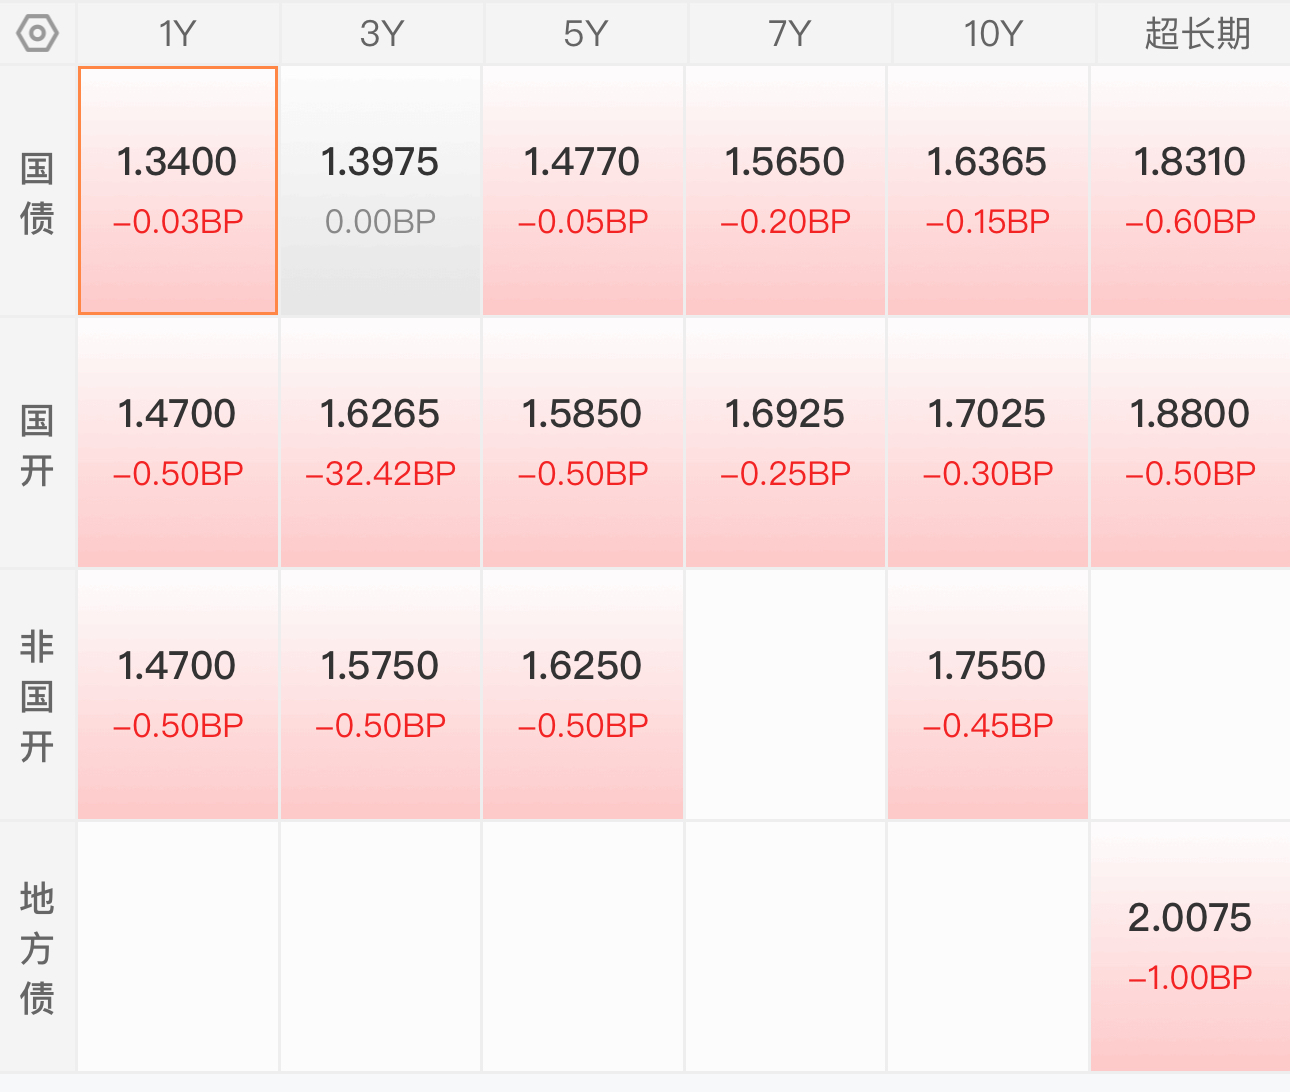This screenshot has height=1092, width=1290.
Task: Open the hexagon settings icon
Action: tap(38, 34)
